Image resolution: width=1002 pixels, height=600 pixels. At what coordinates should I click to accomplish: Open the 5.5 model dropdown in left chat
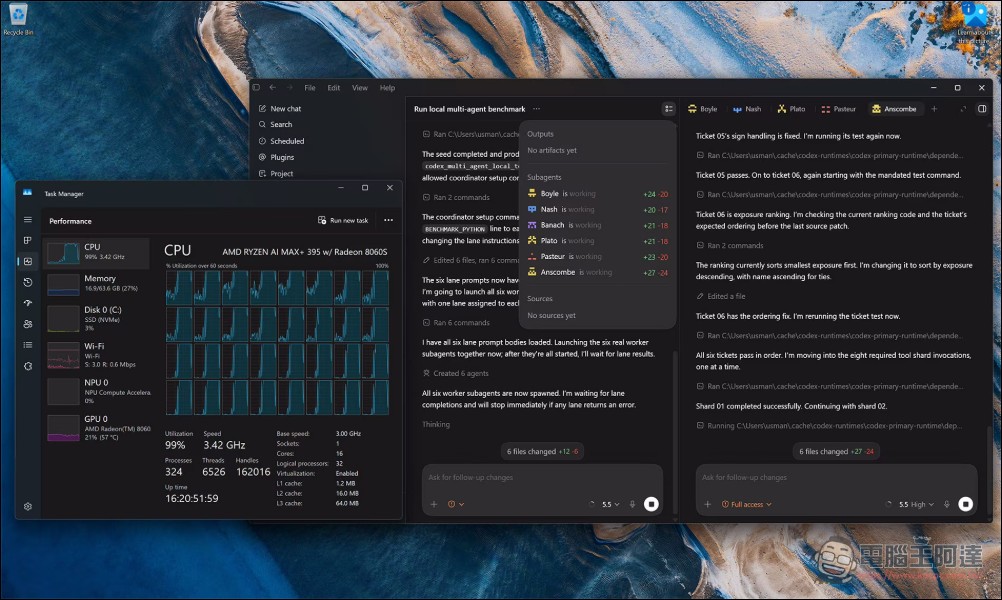point(610,504)
